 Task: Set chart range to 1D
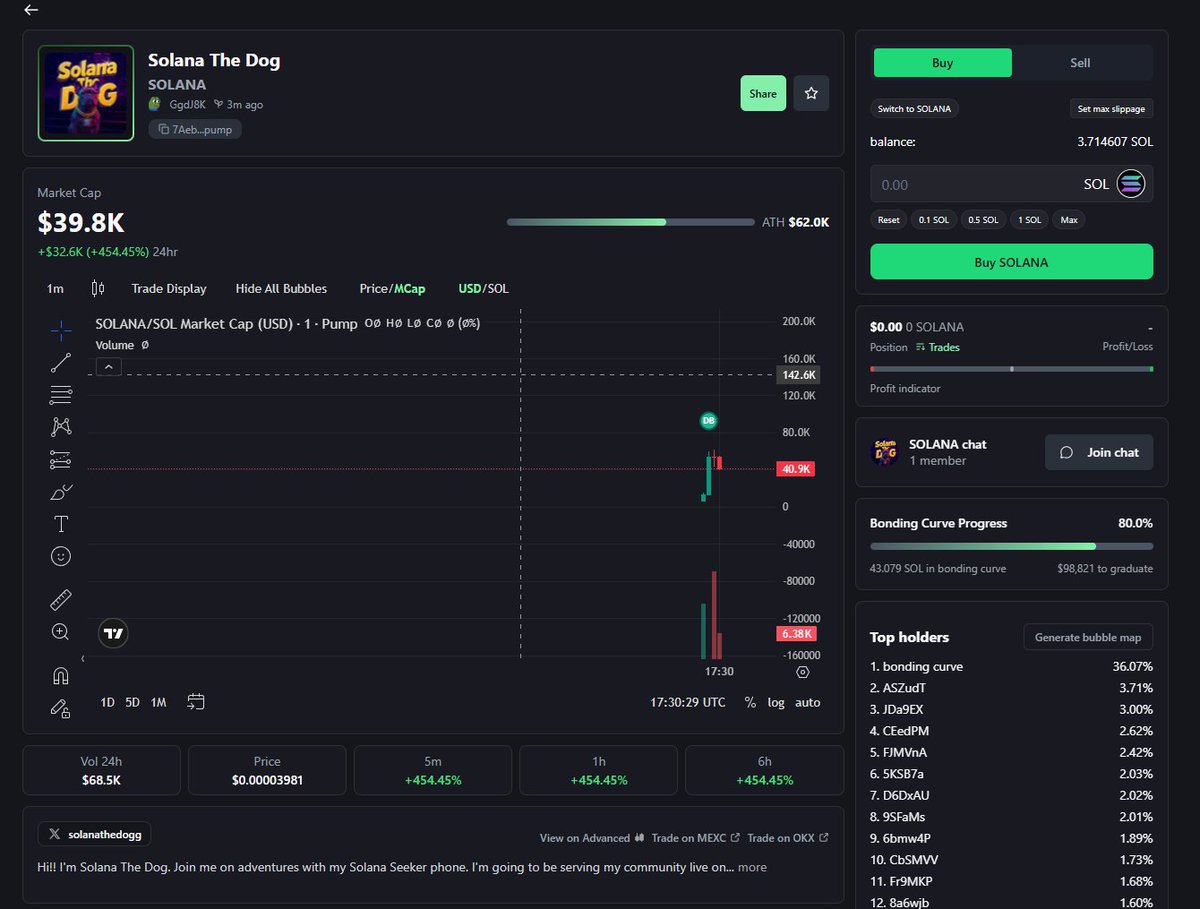(107, 702)
